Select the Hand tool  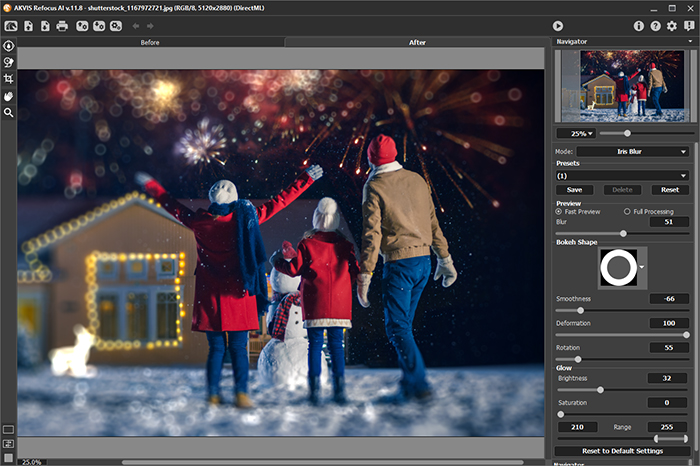(x=9, y=96)
